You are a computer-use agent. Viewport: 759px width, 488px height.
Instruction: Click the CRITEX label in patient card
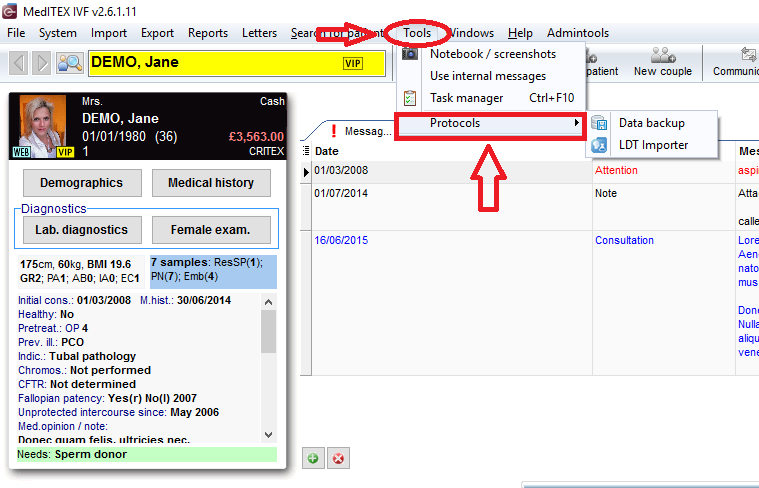[x=266, y=152]
